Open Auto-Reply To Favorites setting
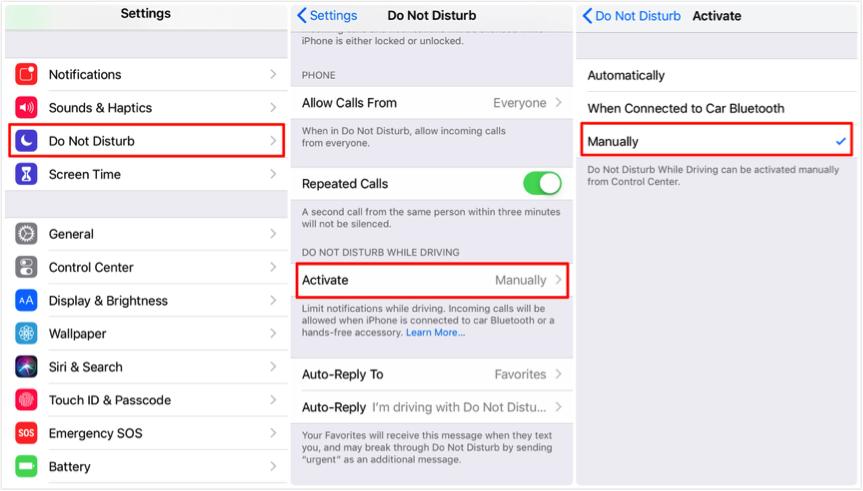Screen dimensions: 863x491 tap(431, 374)
